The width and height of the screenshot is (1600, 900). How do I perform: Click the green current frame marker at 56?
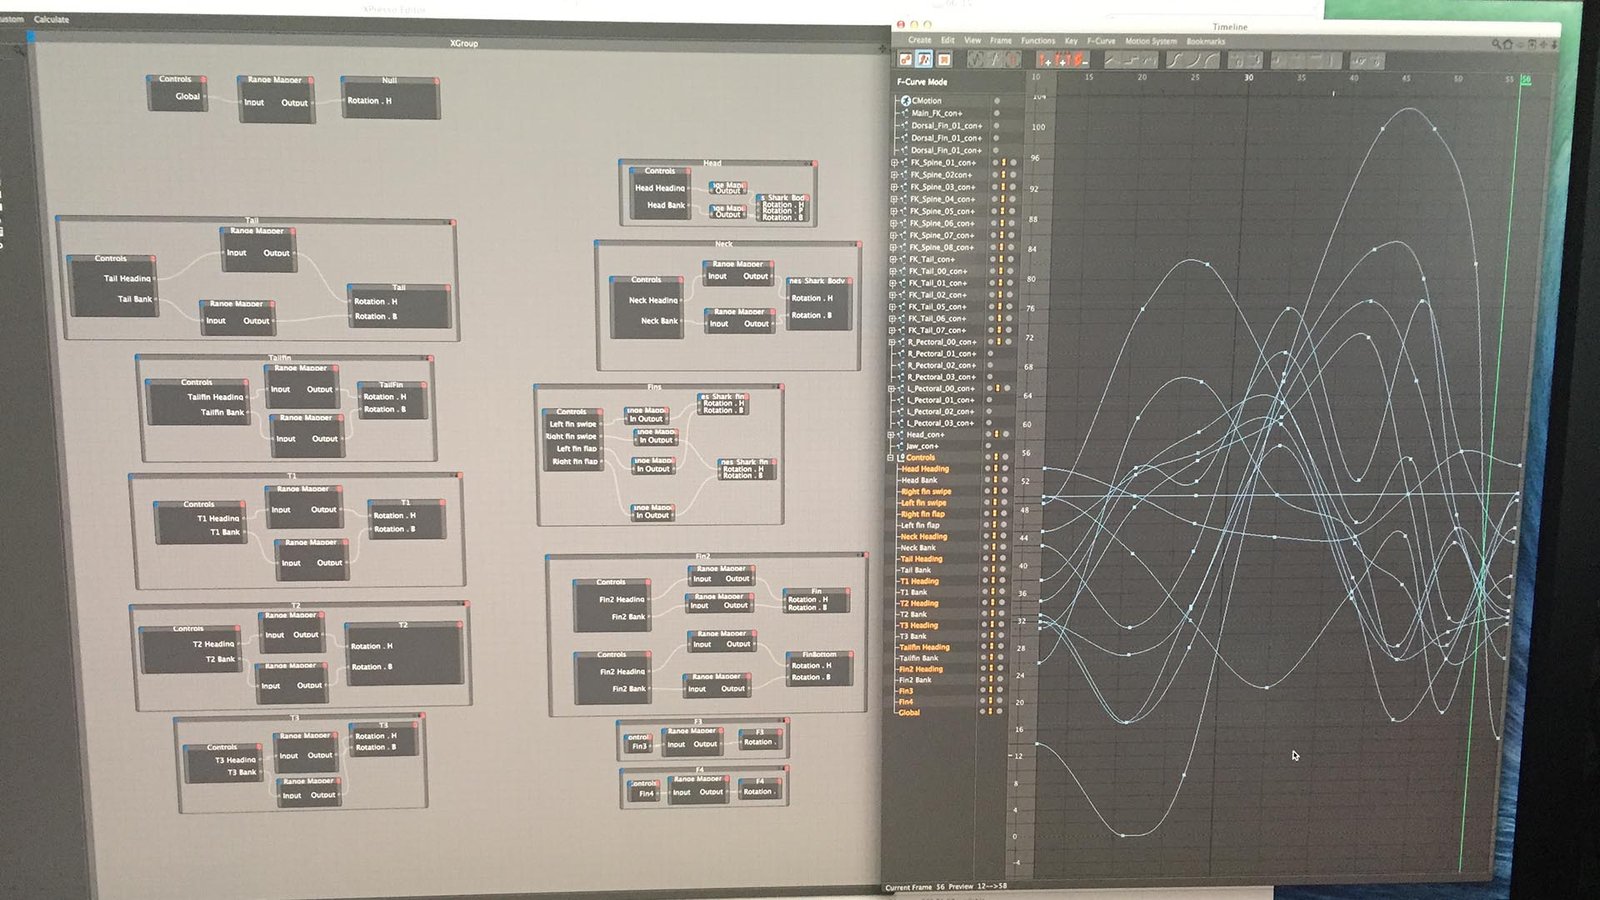[x=1525, y=79]
